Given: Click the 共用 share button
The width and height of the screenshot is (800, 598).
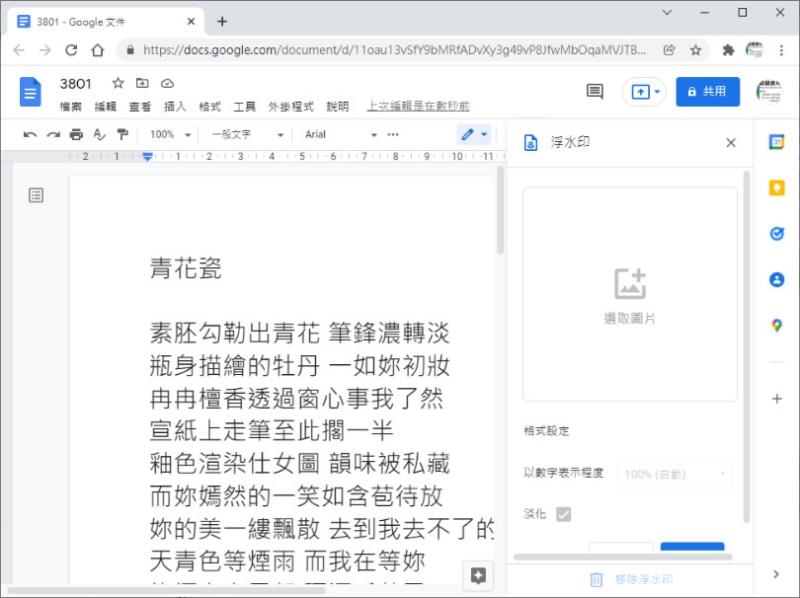Looking at the screenshot, I should (x=708, y=92).
